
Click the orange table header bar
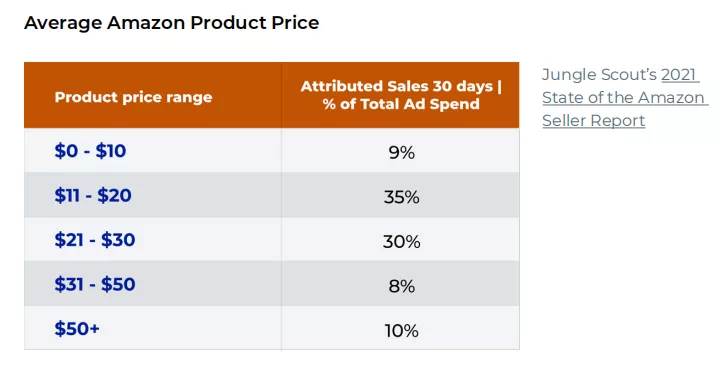(x=272, y=95)
